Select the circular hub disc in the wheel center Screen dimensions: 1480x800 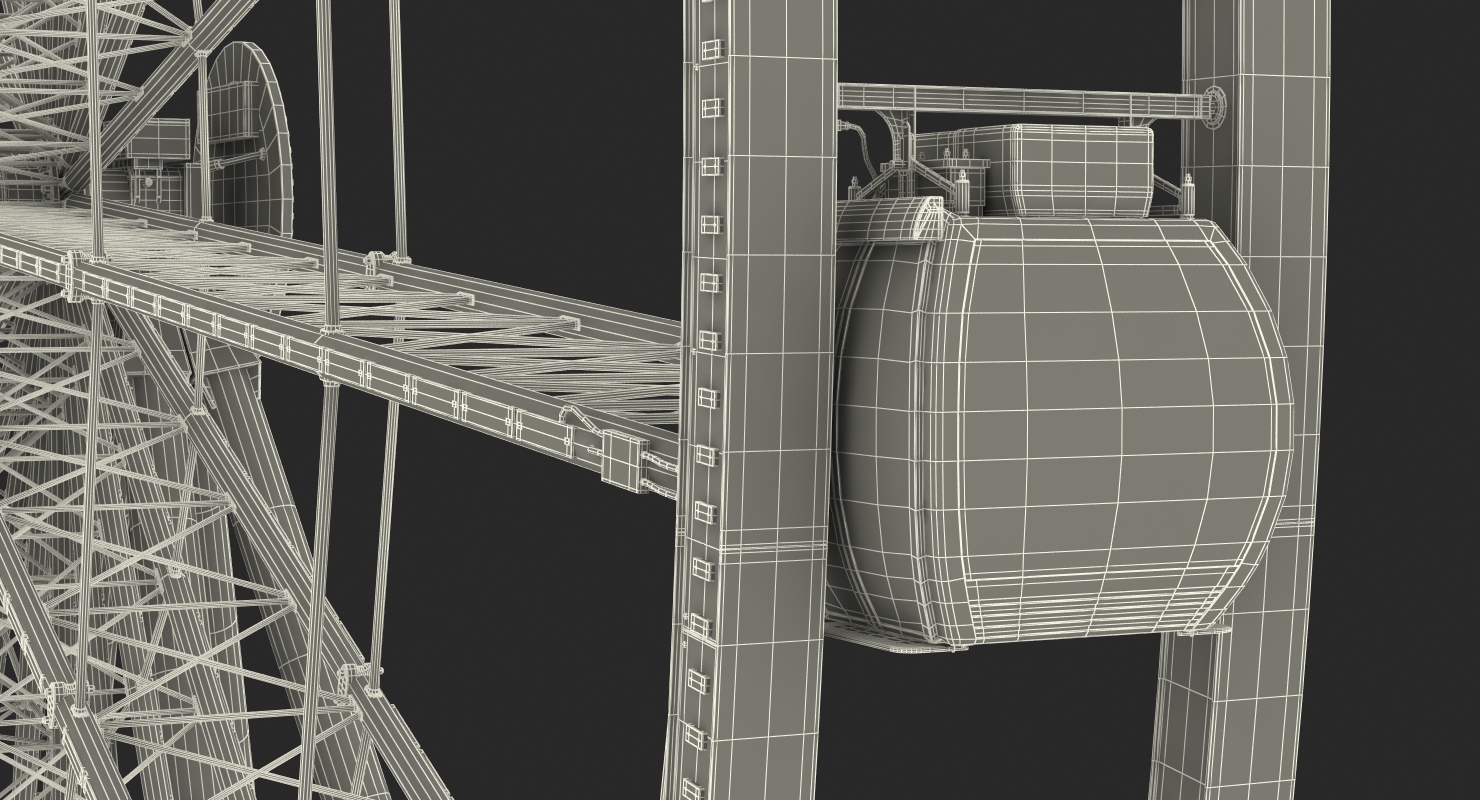click(246, 137)
